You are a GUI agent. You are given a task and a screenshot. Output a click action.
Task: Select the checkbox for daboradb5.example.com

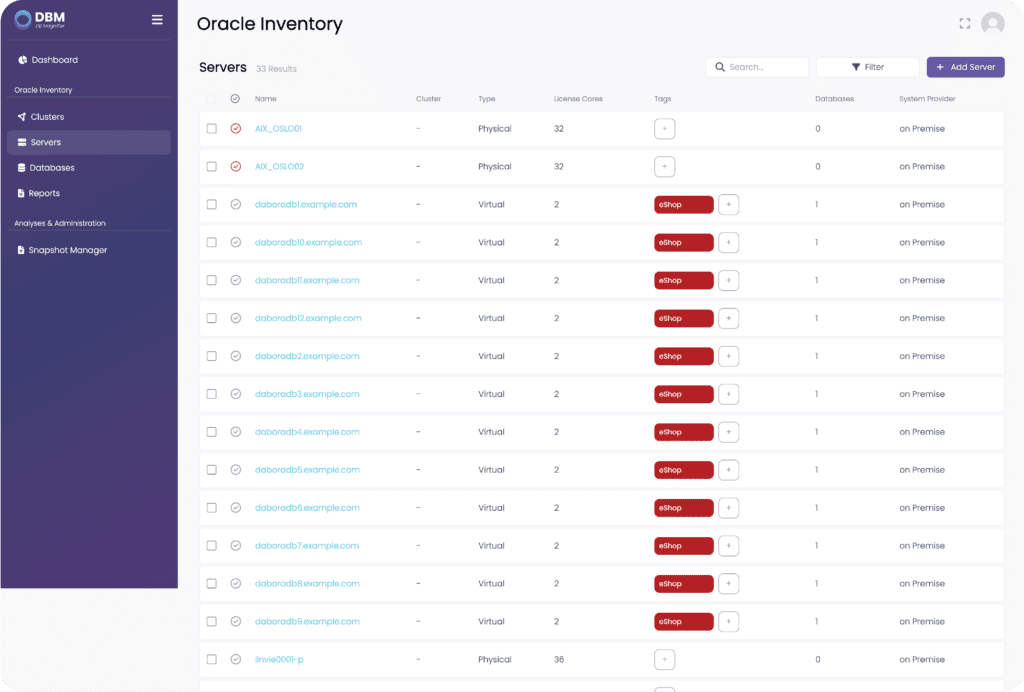(211, 470)
